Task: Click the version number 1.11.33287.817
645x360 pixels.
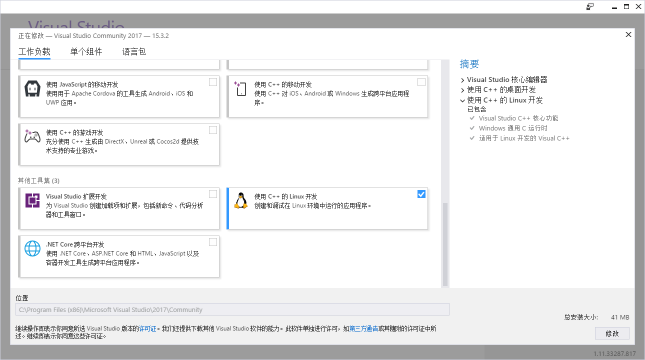Action: tap(615, 354)
